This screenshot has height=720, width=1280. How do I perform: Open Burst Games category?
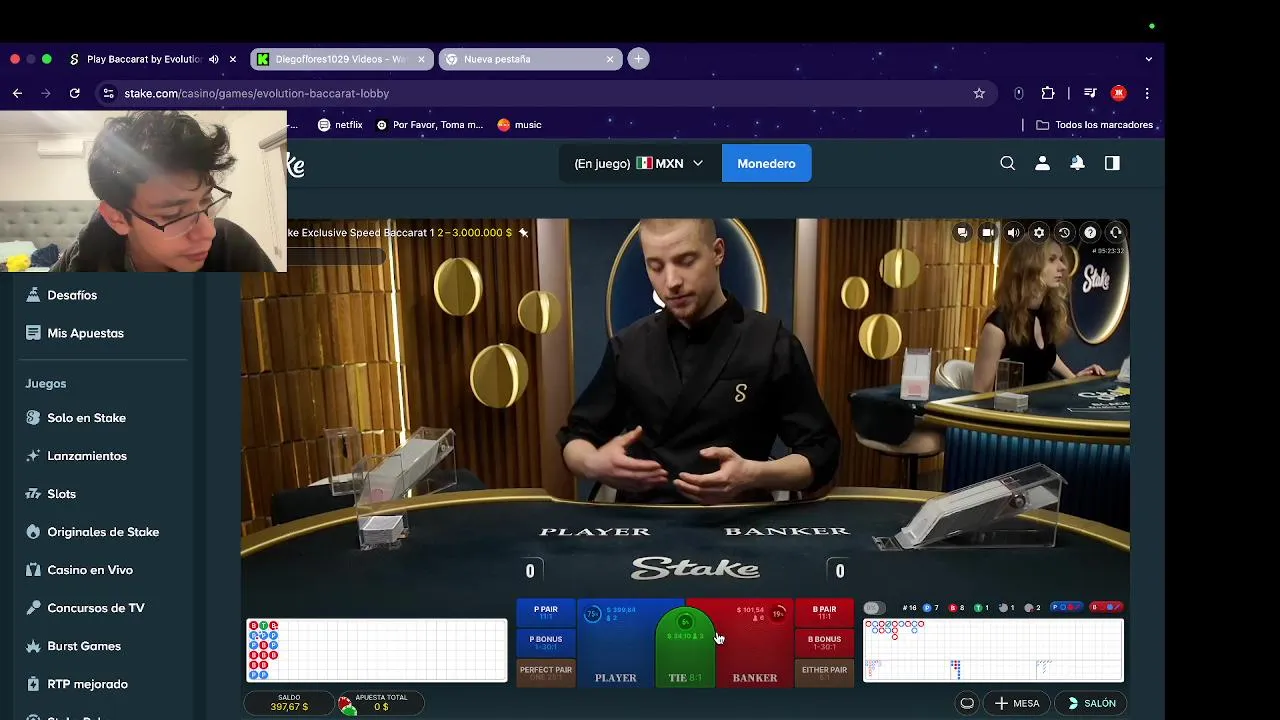coord(84,646)
